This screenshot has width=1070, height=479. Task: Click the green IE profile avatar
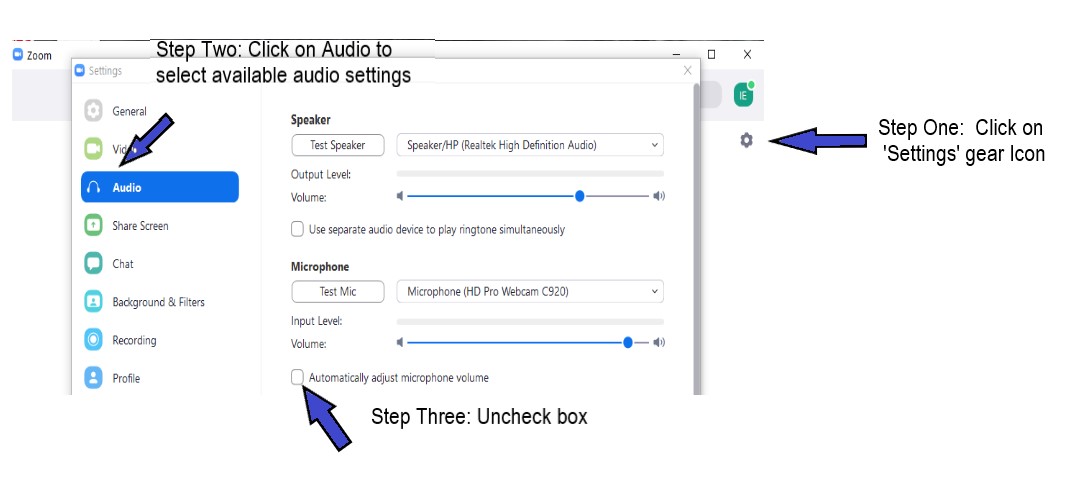pos(743,95)
